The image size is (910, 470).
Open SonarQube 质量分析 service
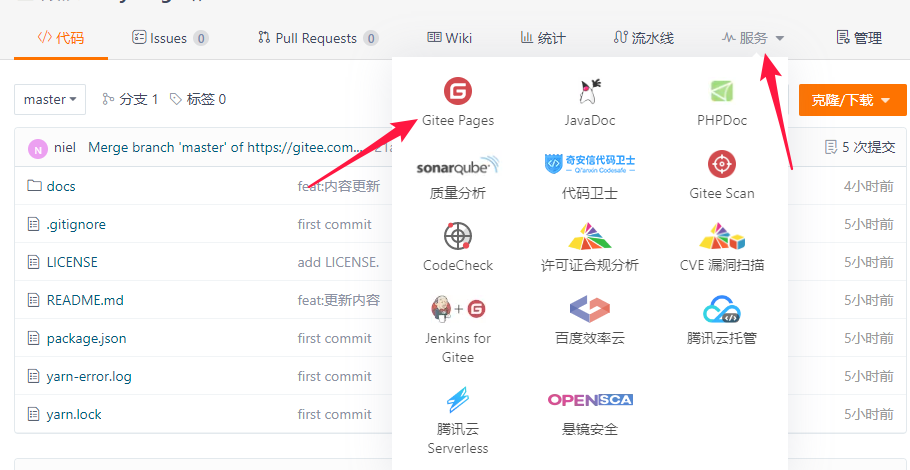click(x=457, y=165)
